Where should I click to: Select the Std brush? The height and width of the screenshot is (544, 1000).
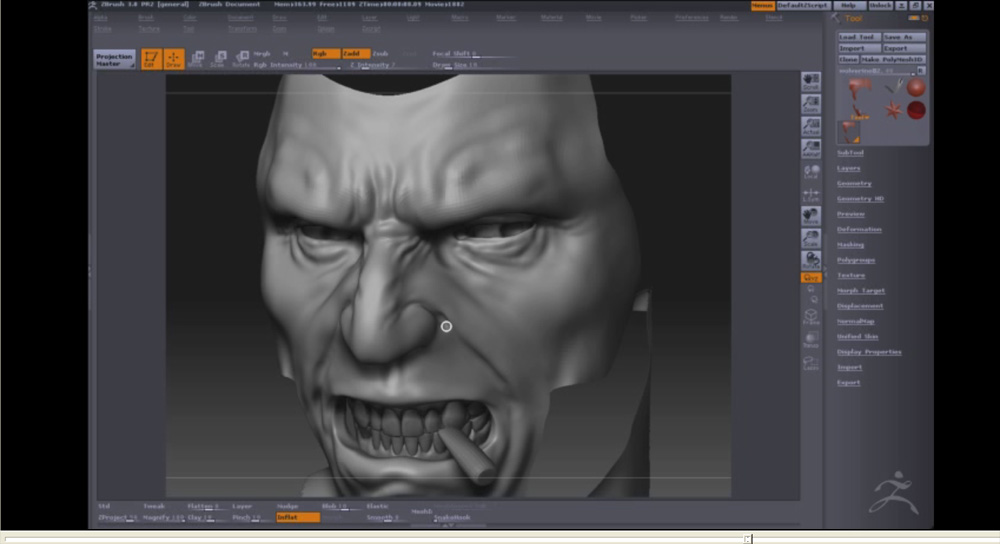[104, 506]
